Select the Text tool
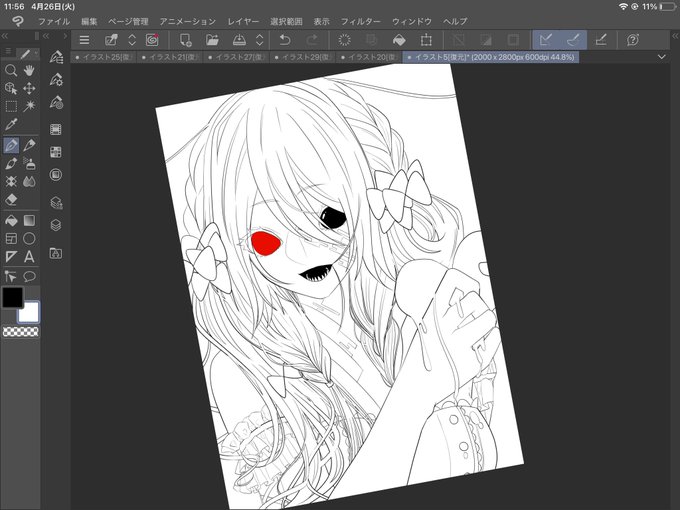The width and height of the screenshot is (680, 510). tap(29, 257)
